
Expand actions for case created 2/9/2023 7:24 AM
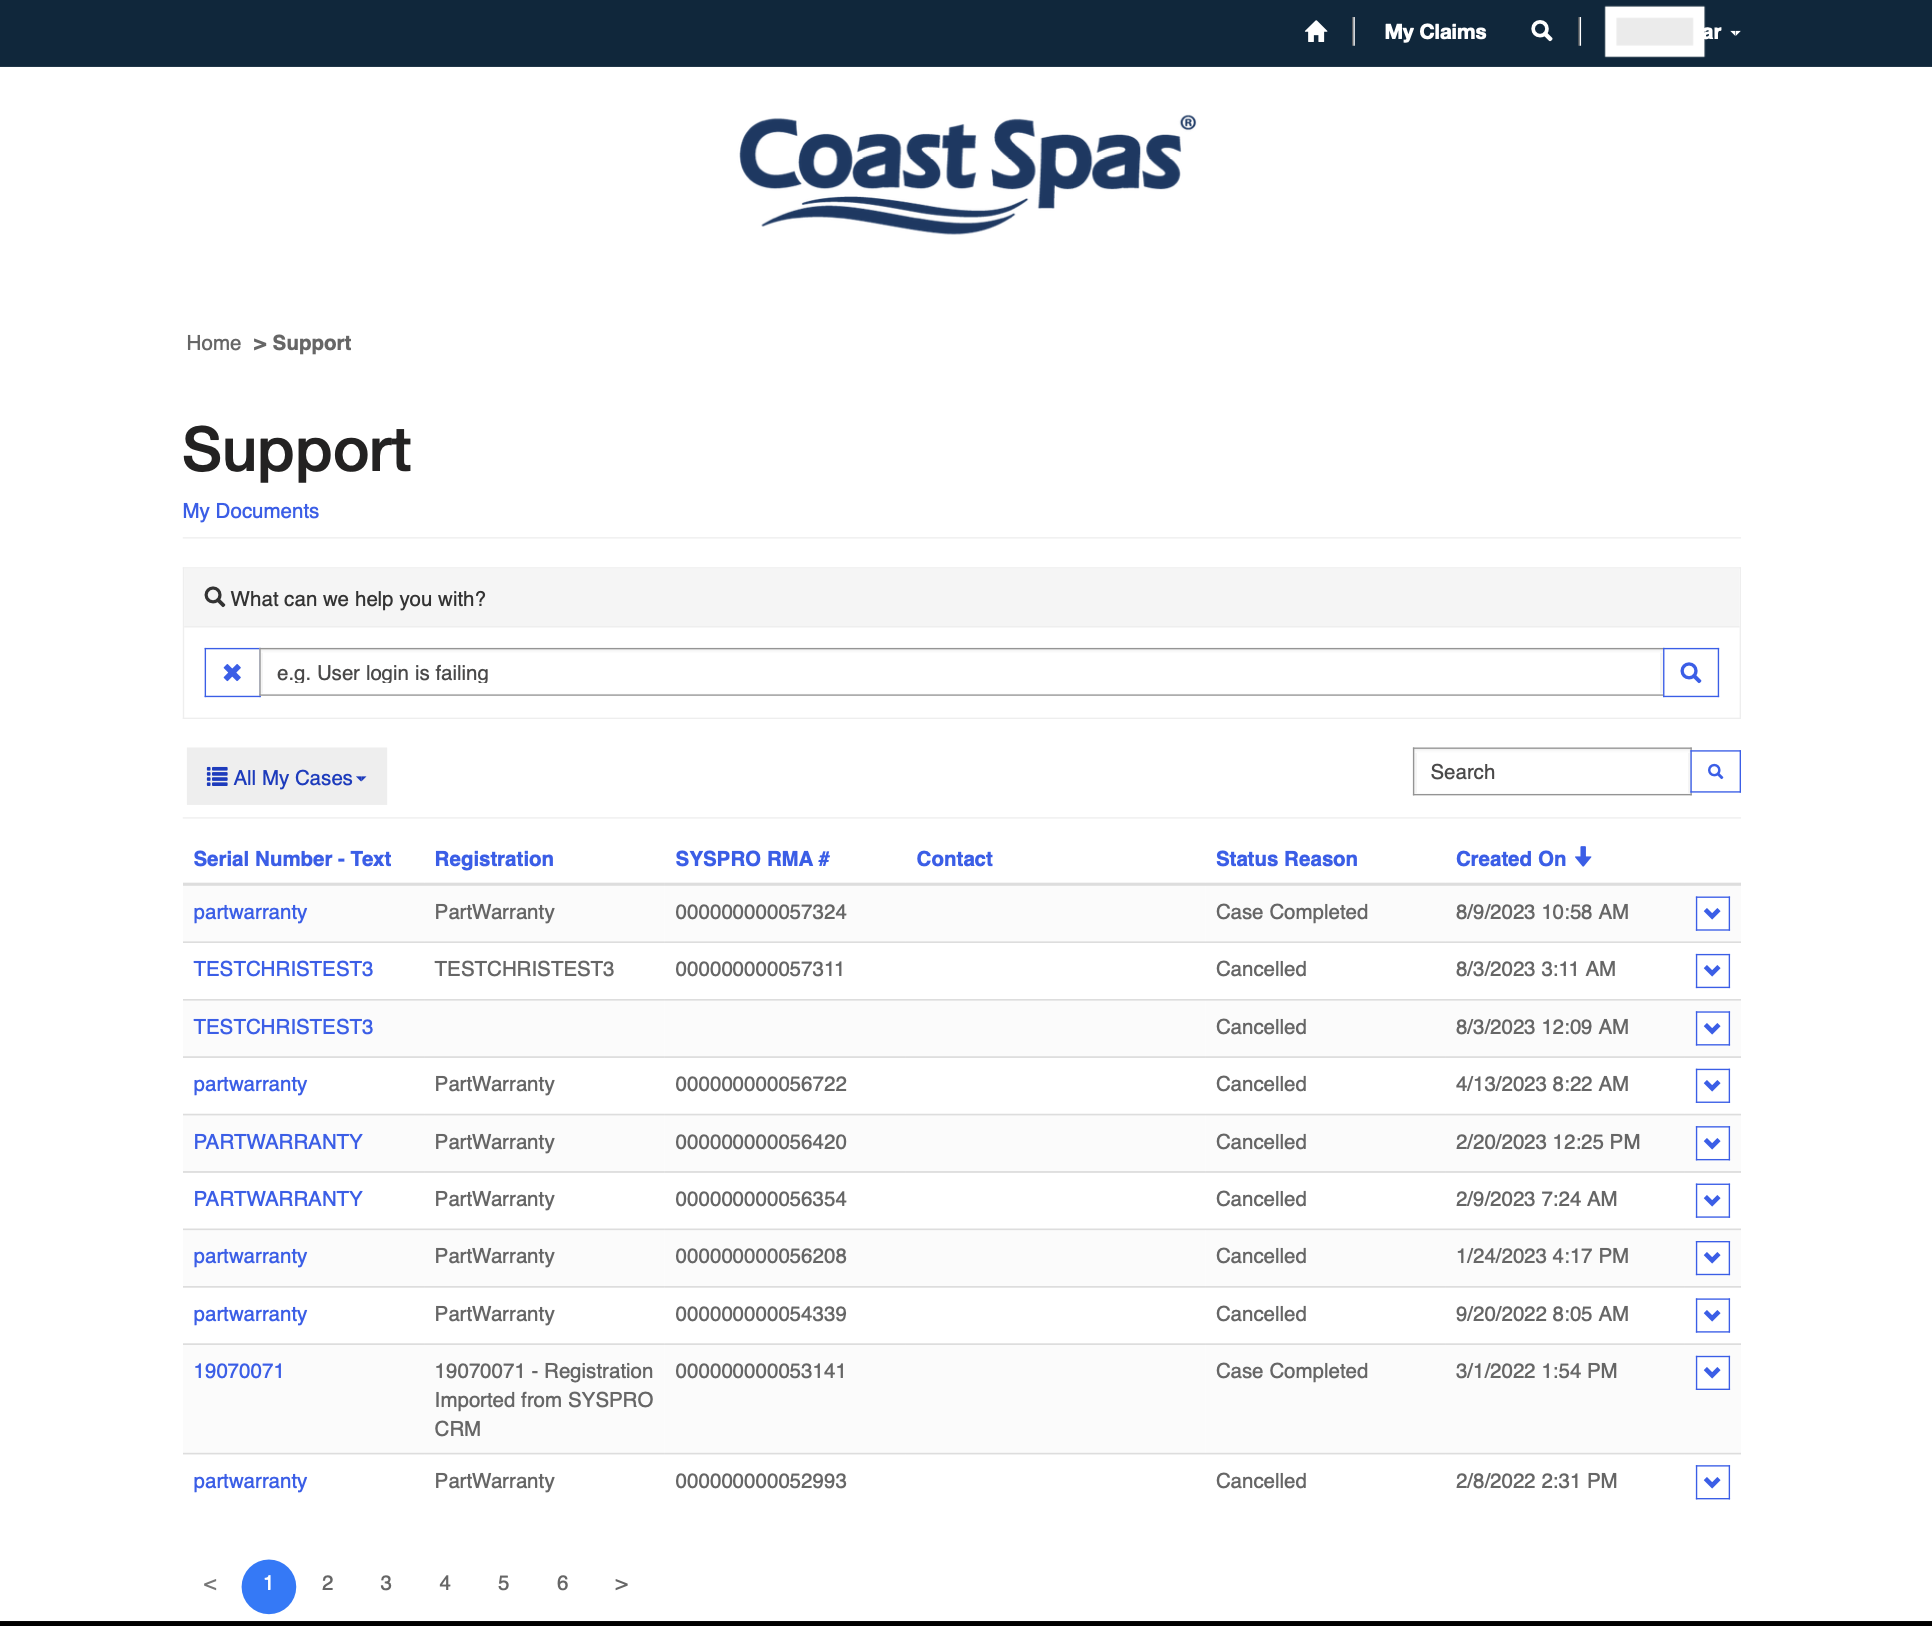[x=1713, y=1200]
